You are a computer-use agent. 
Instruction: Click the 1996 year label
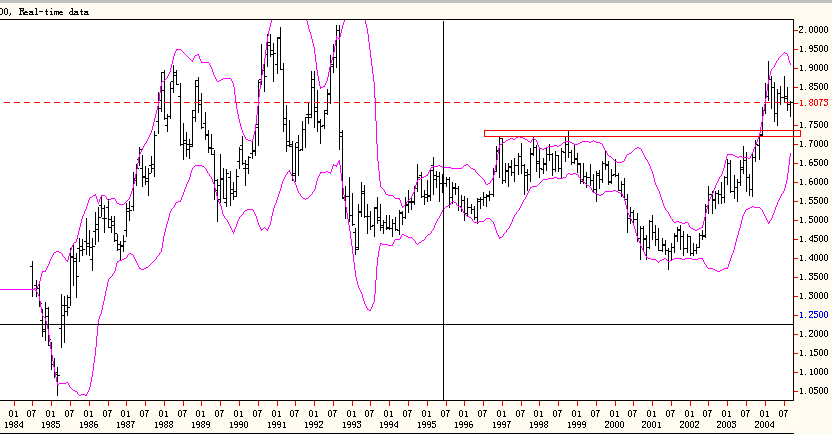coord(464,424)
